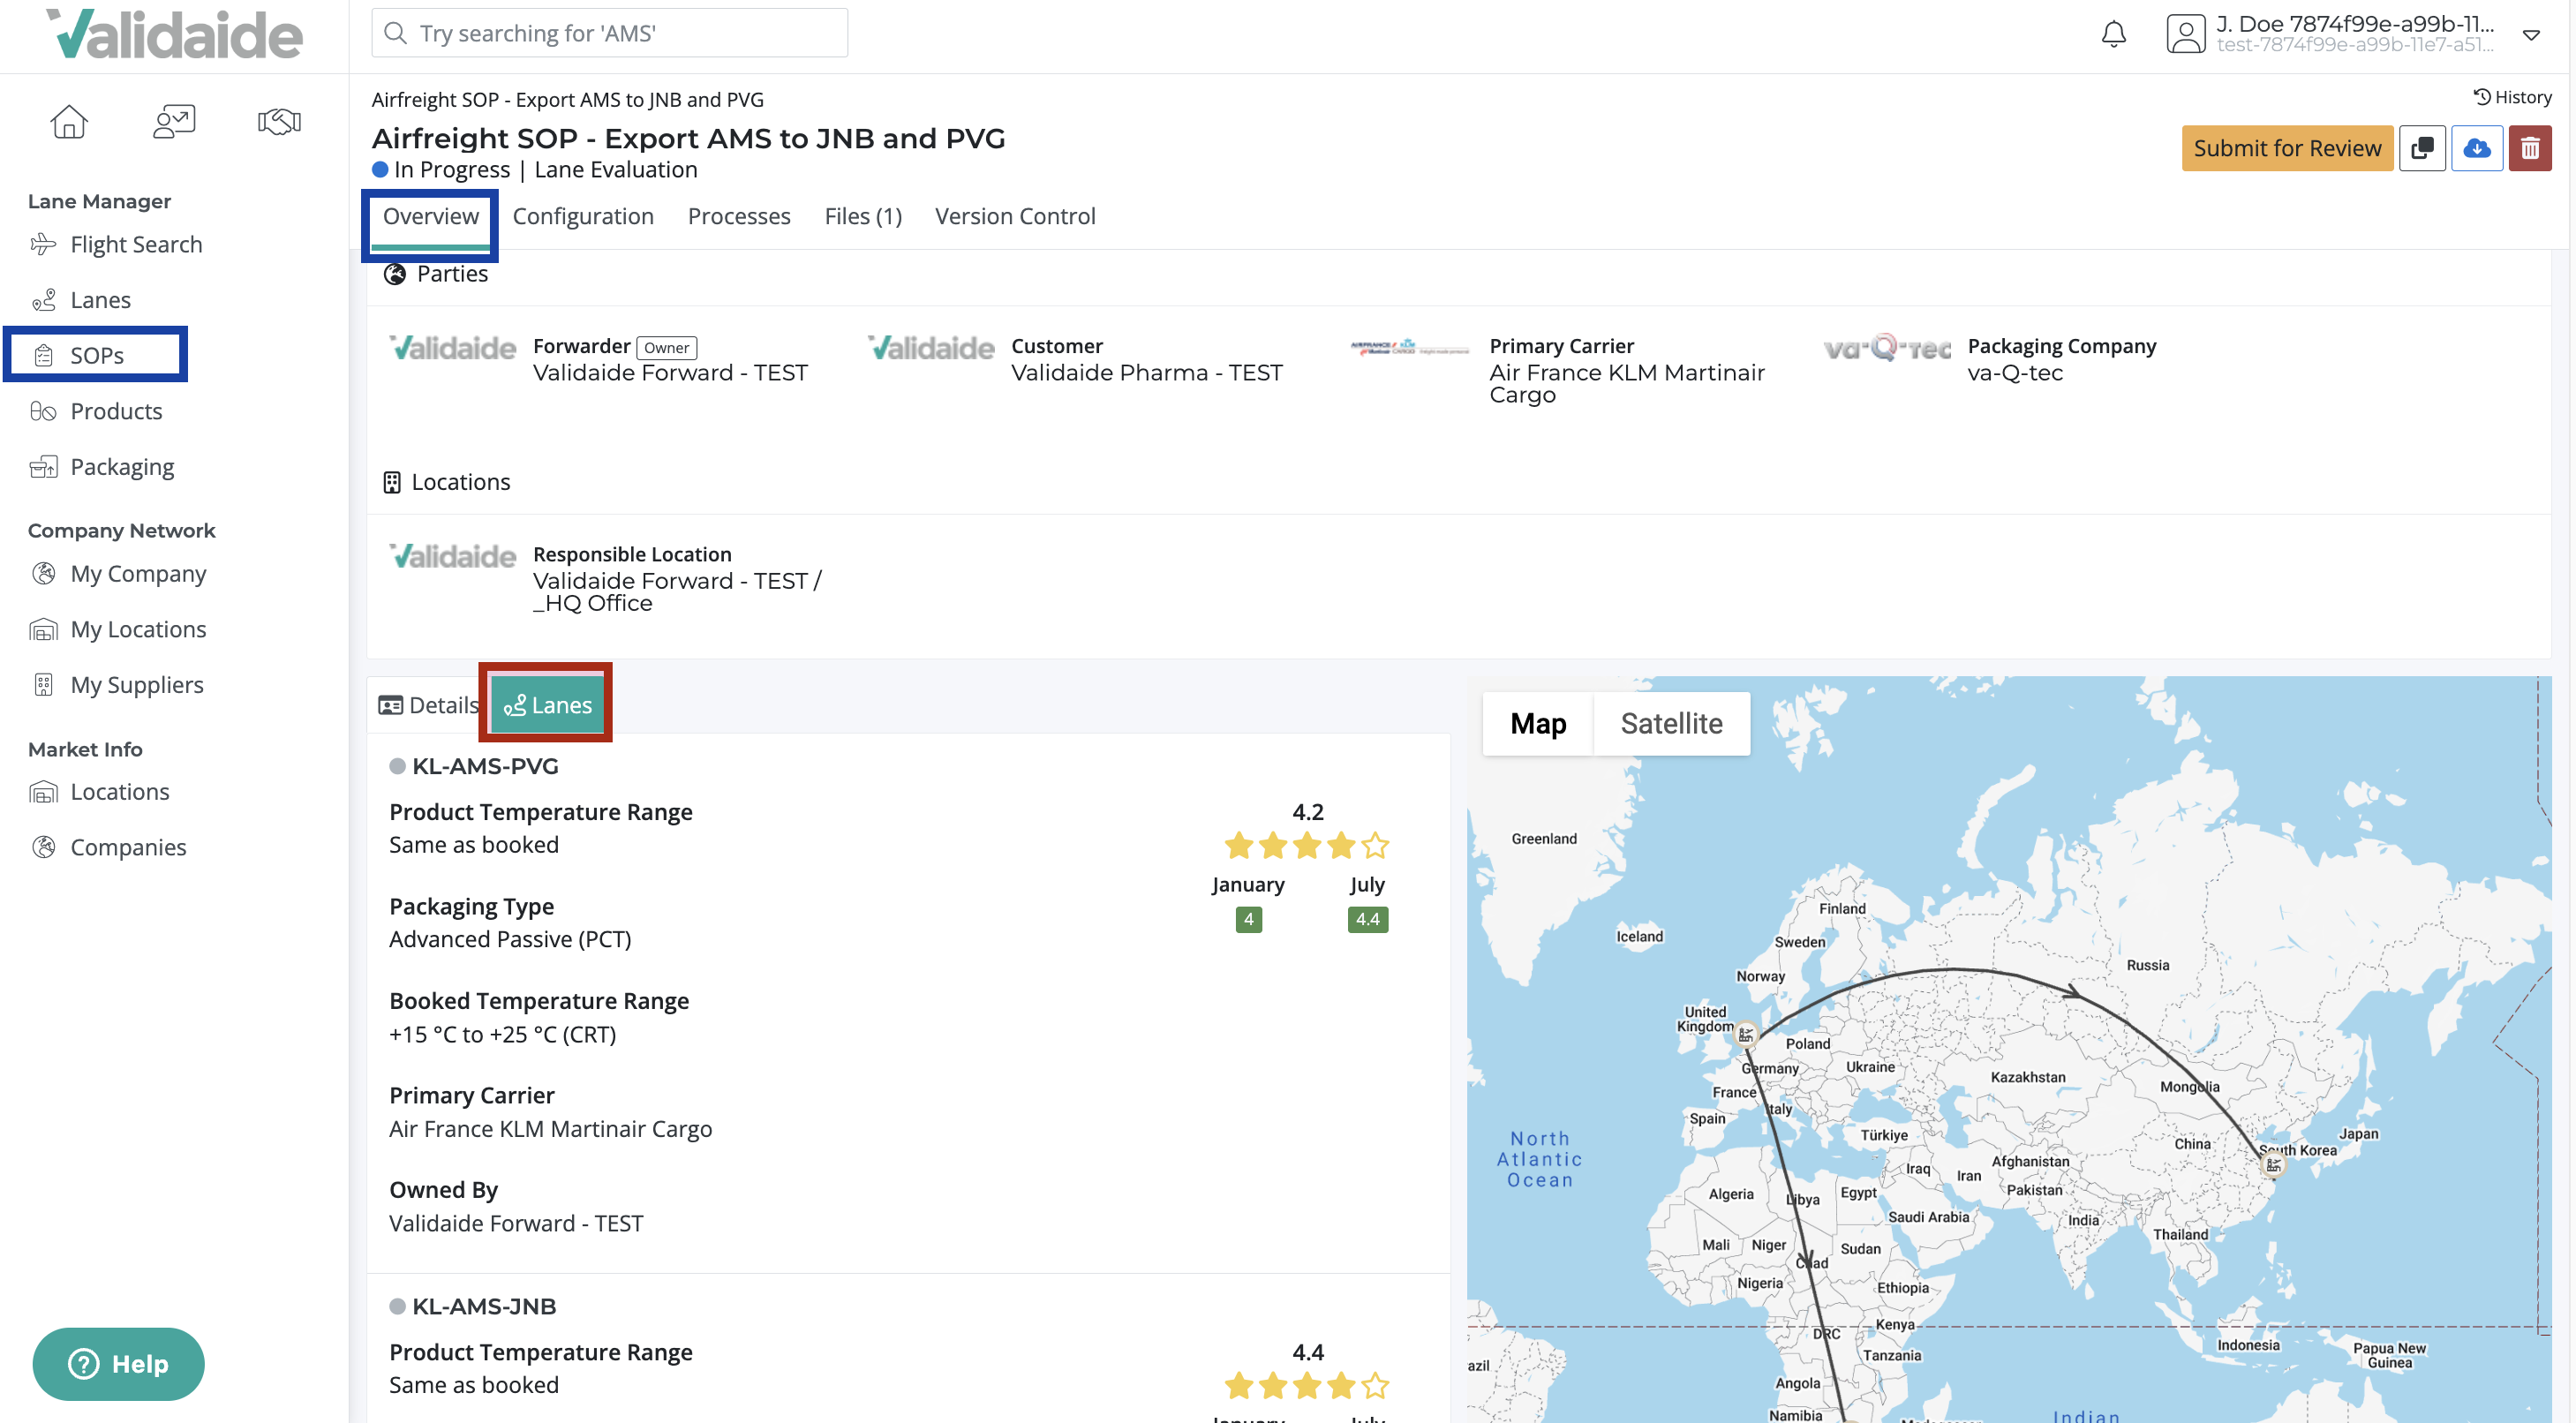Viewport: 2576px width, 1423px height.
Task: Click the Packaging boxes icon
Action: coord(43,467)
